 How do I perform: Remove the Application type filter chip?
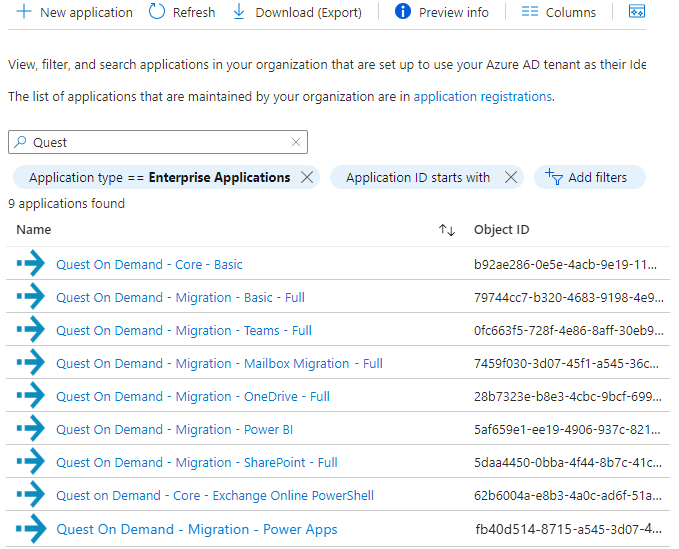coord(307,177)
